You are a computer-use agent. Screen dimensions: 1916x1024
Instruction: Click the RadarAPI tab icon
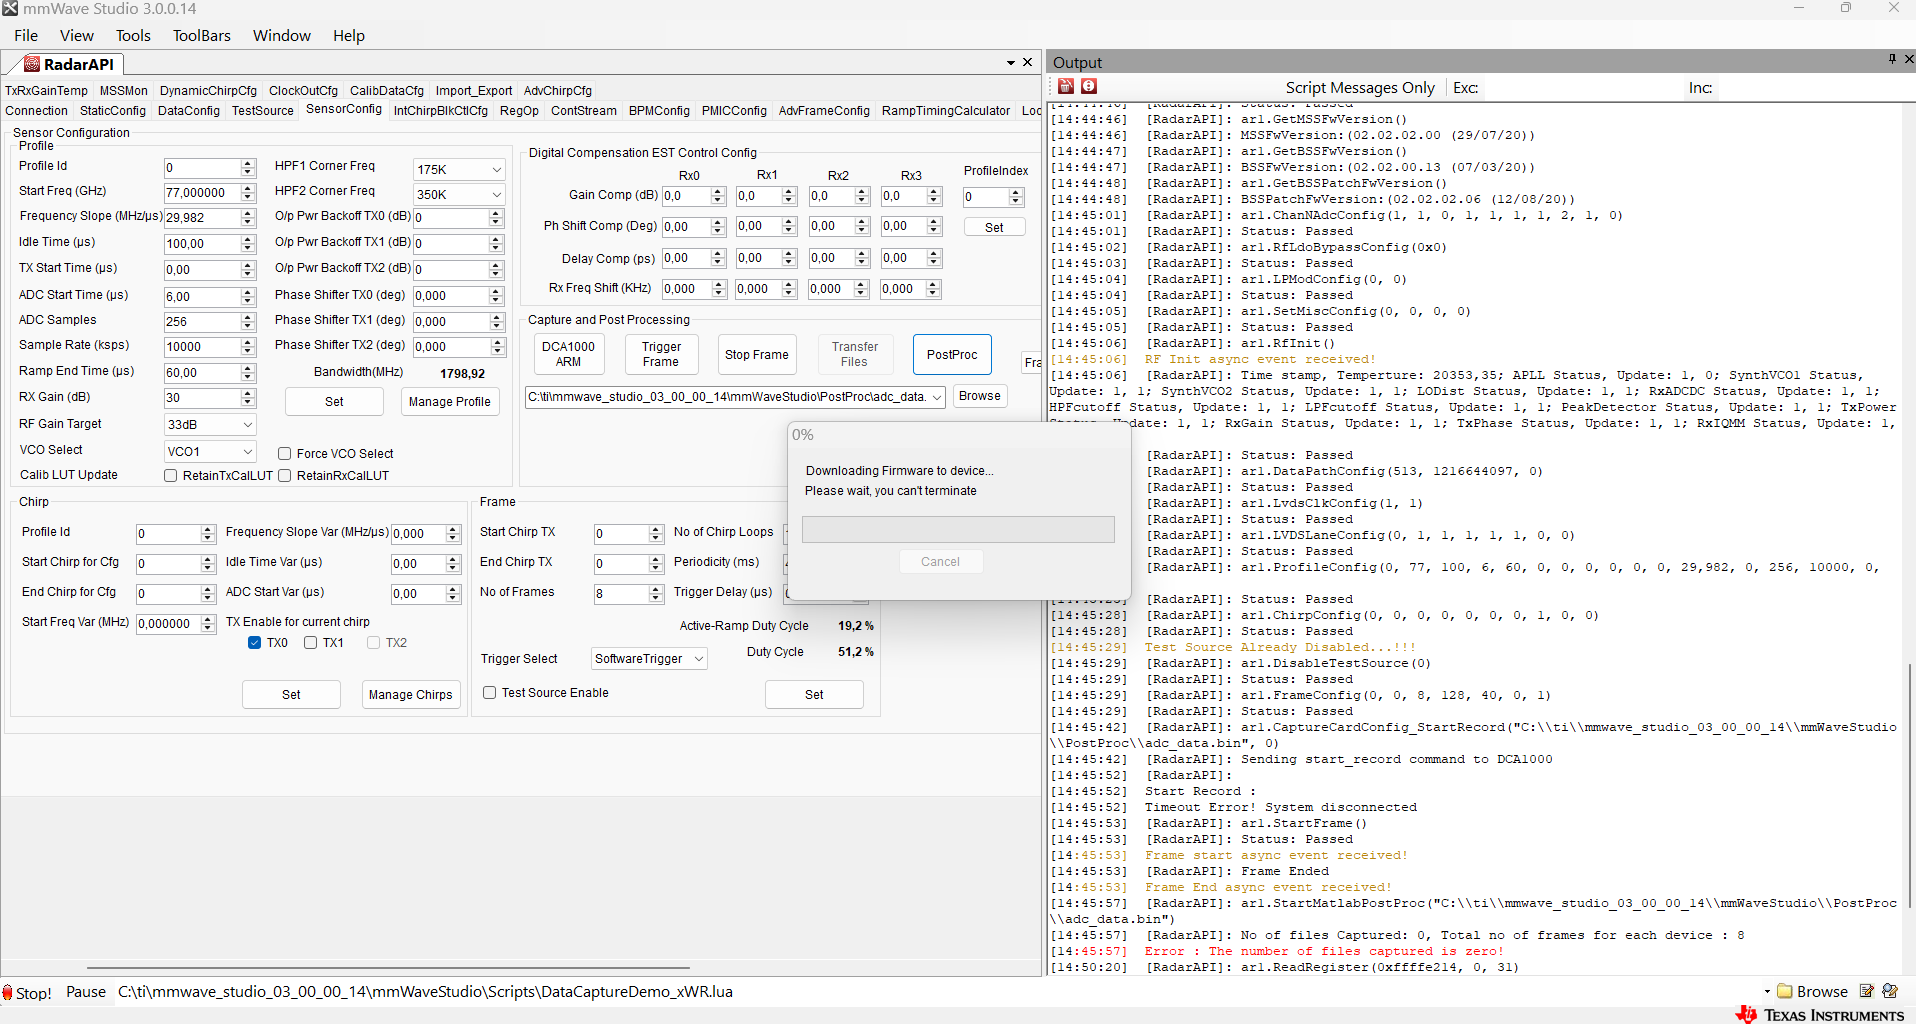point(32,64)
